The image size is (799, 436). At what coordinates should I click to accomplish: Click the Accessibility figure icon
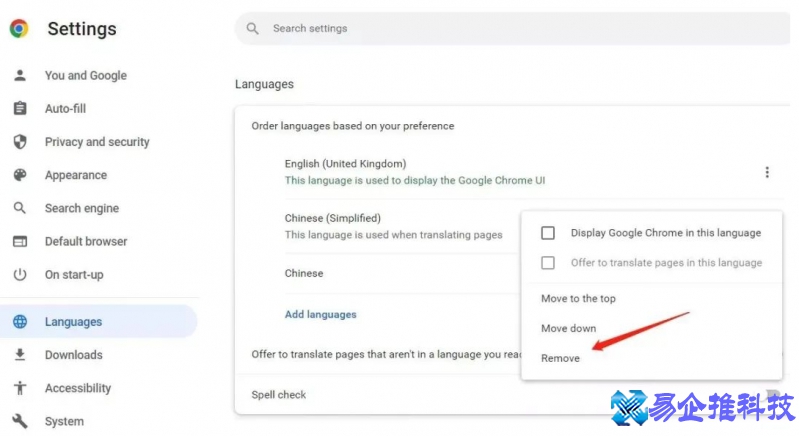[20, 388]
